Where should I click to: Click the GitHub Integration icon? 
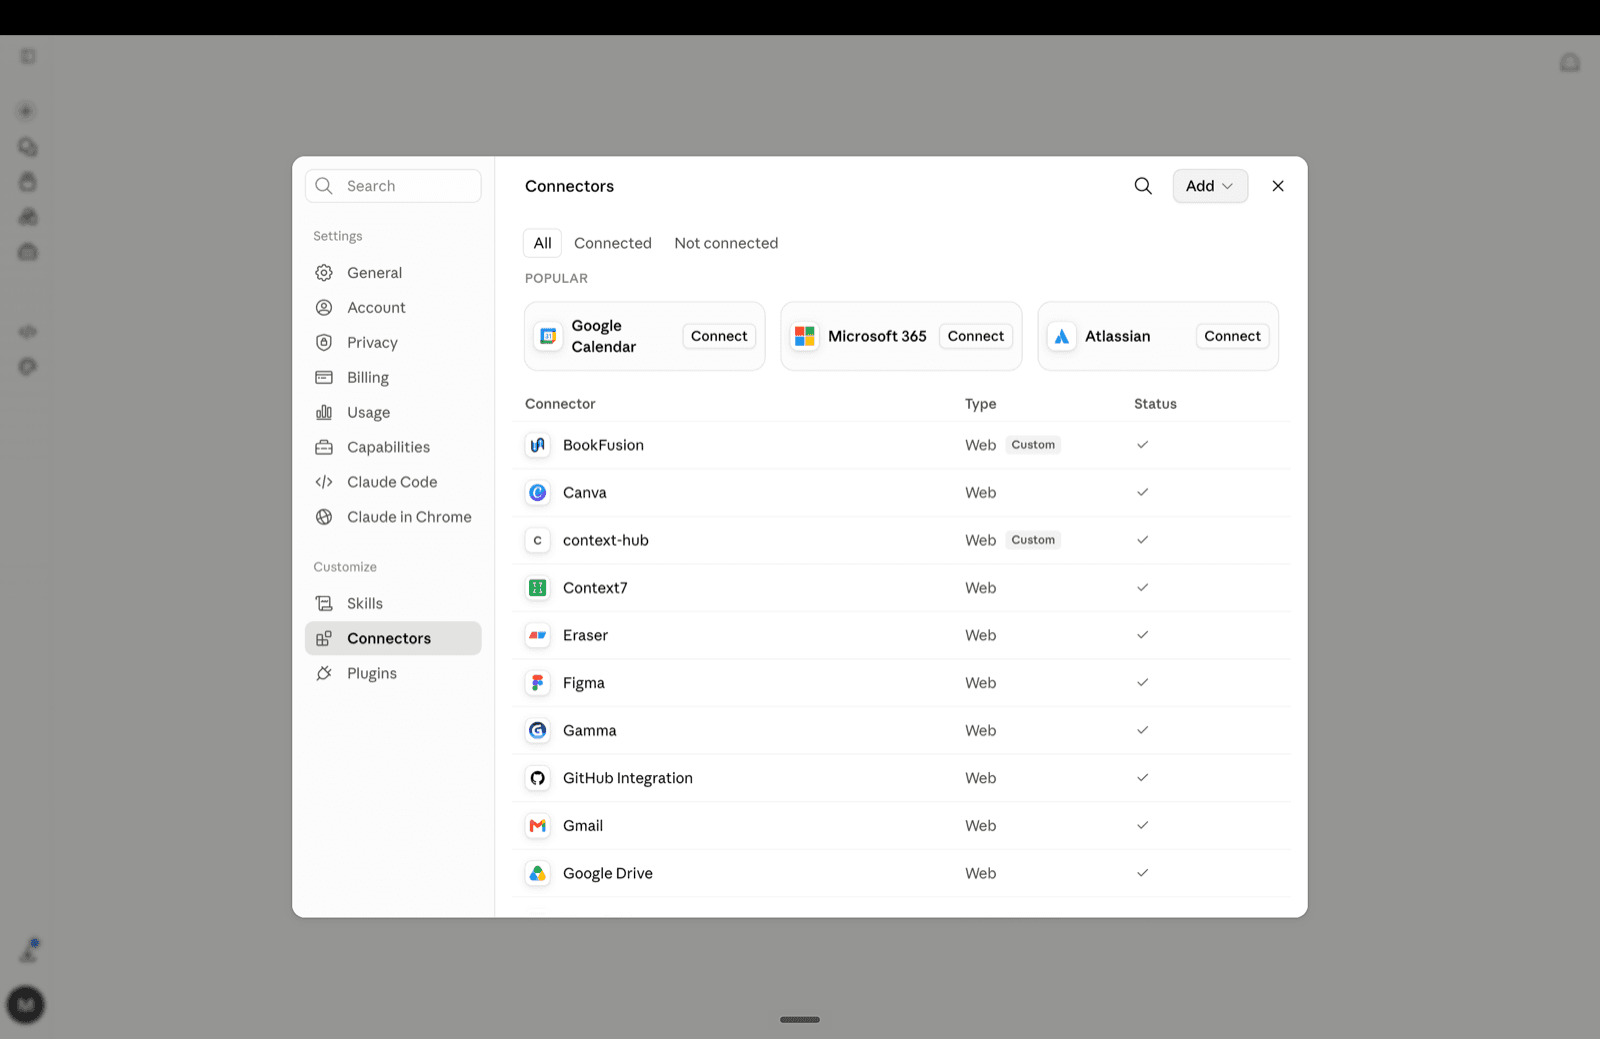pos(538,778)
